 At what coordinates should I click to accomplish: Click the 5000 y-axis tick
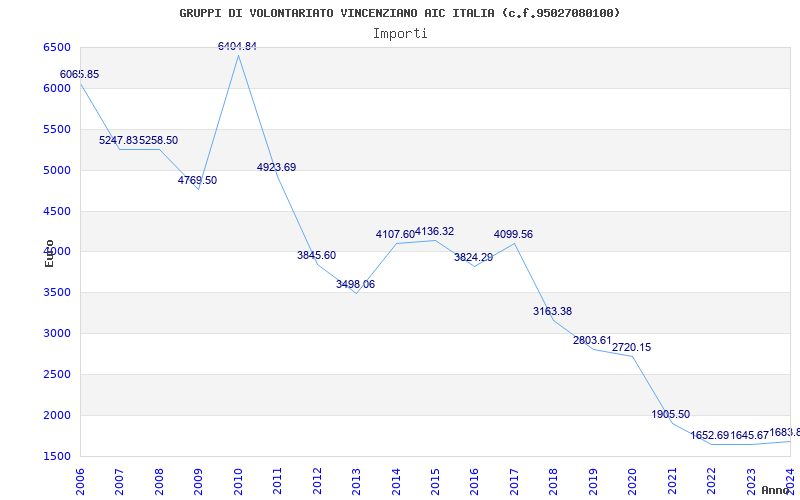tap(57, 170)
